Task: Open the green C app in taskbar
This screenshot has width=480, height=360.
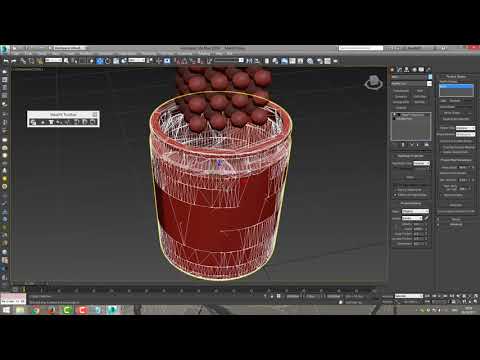Action: pyautogui.click(x=67, y=310)
